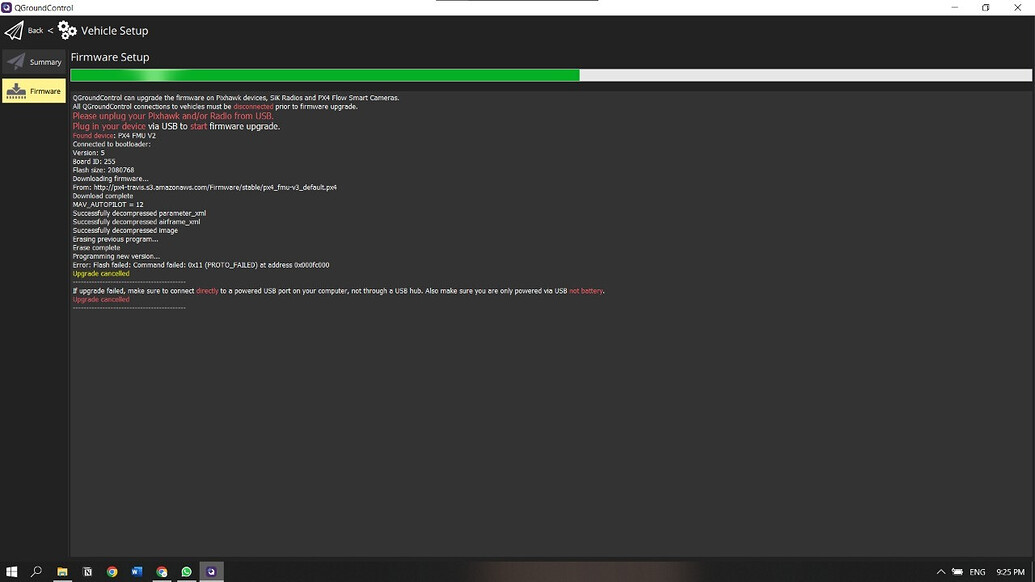The height and width of the screenshot is (582, 1035).
Task: Open the Windows Start menu
Action: 11,572
